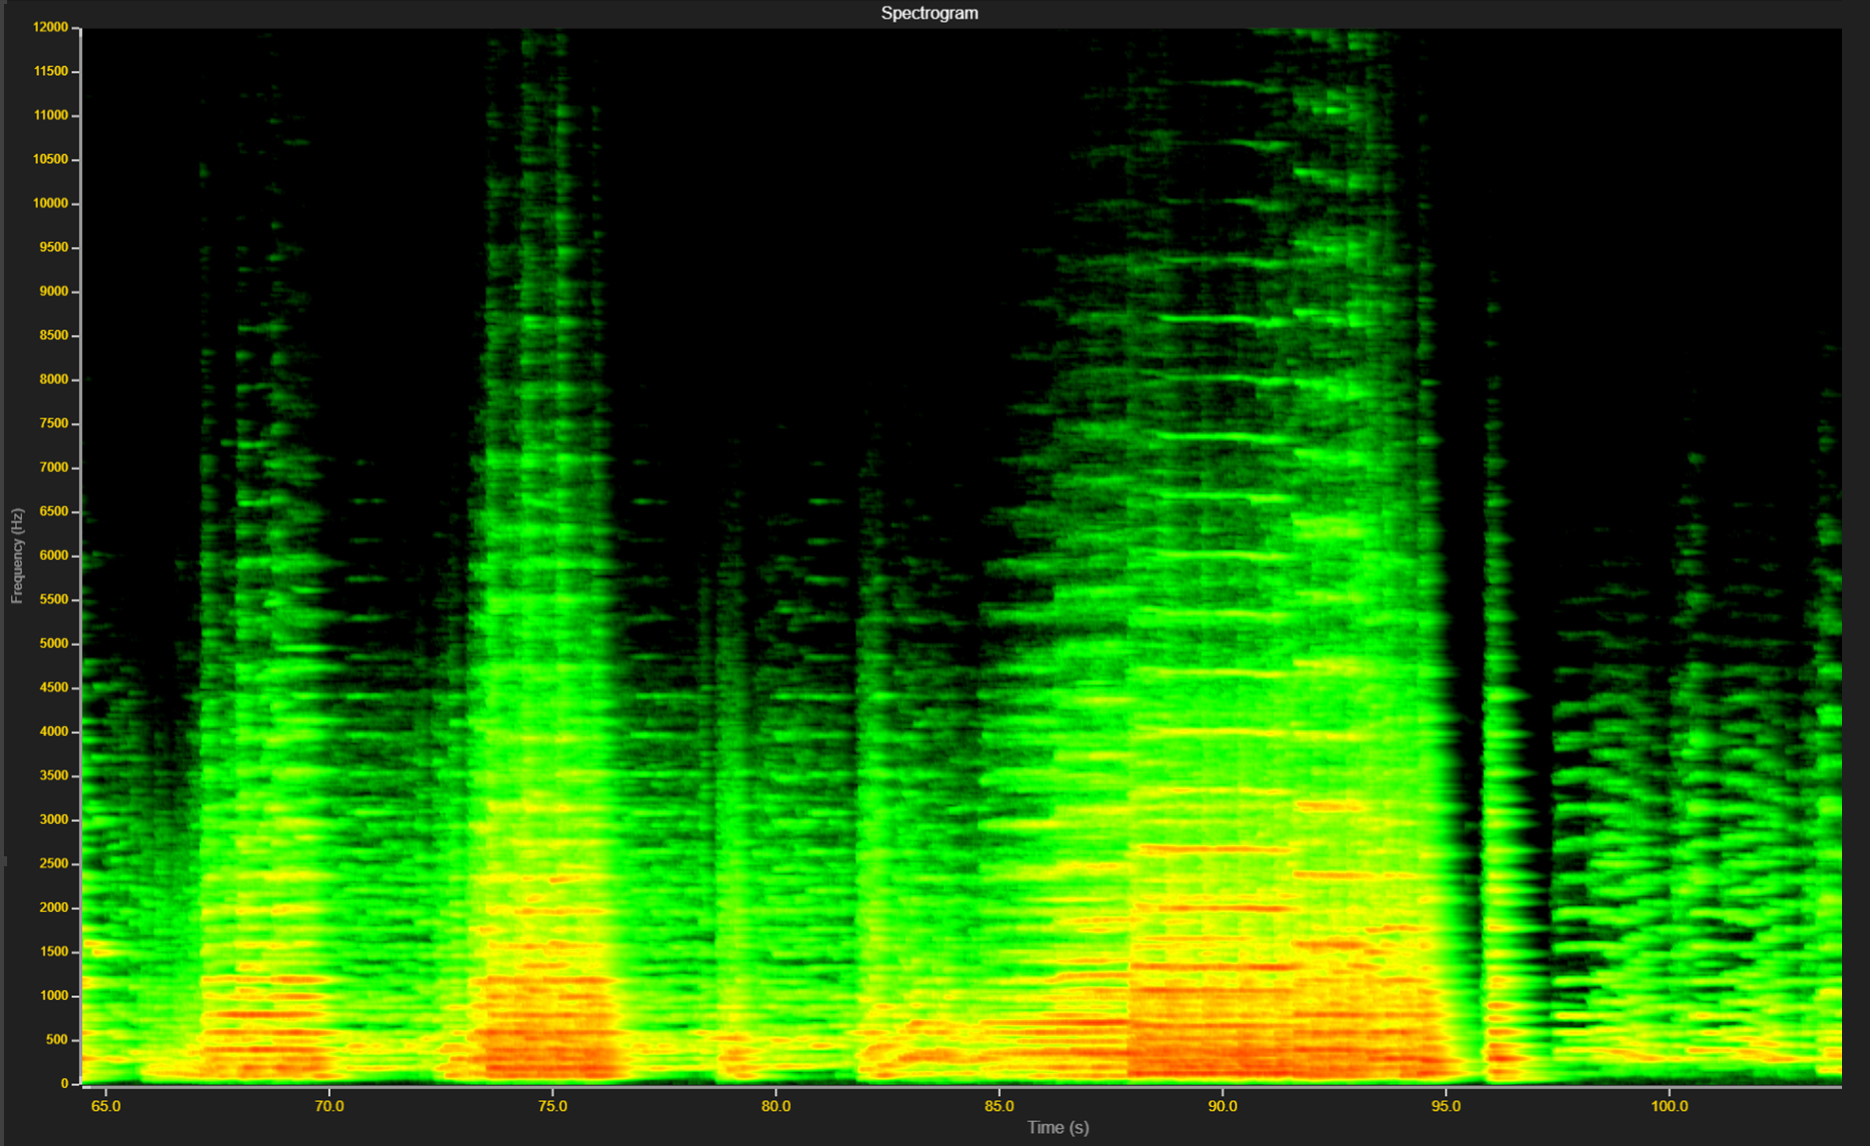
Task: Click the 0 frequency axis label
Action: [x=64, y=1083]
